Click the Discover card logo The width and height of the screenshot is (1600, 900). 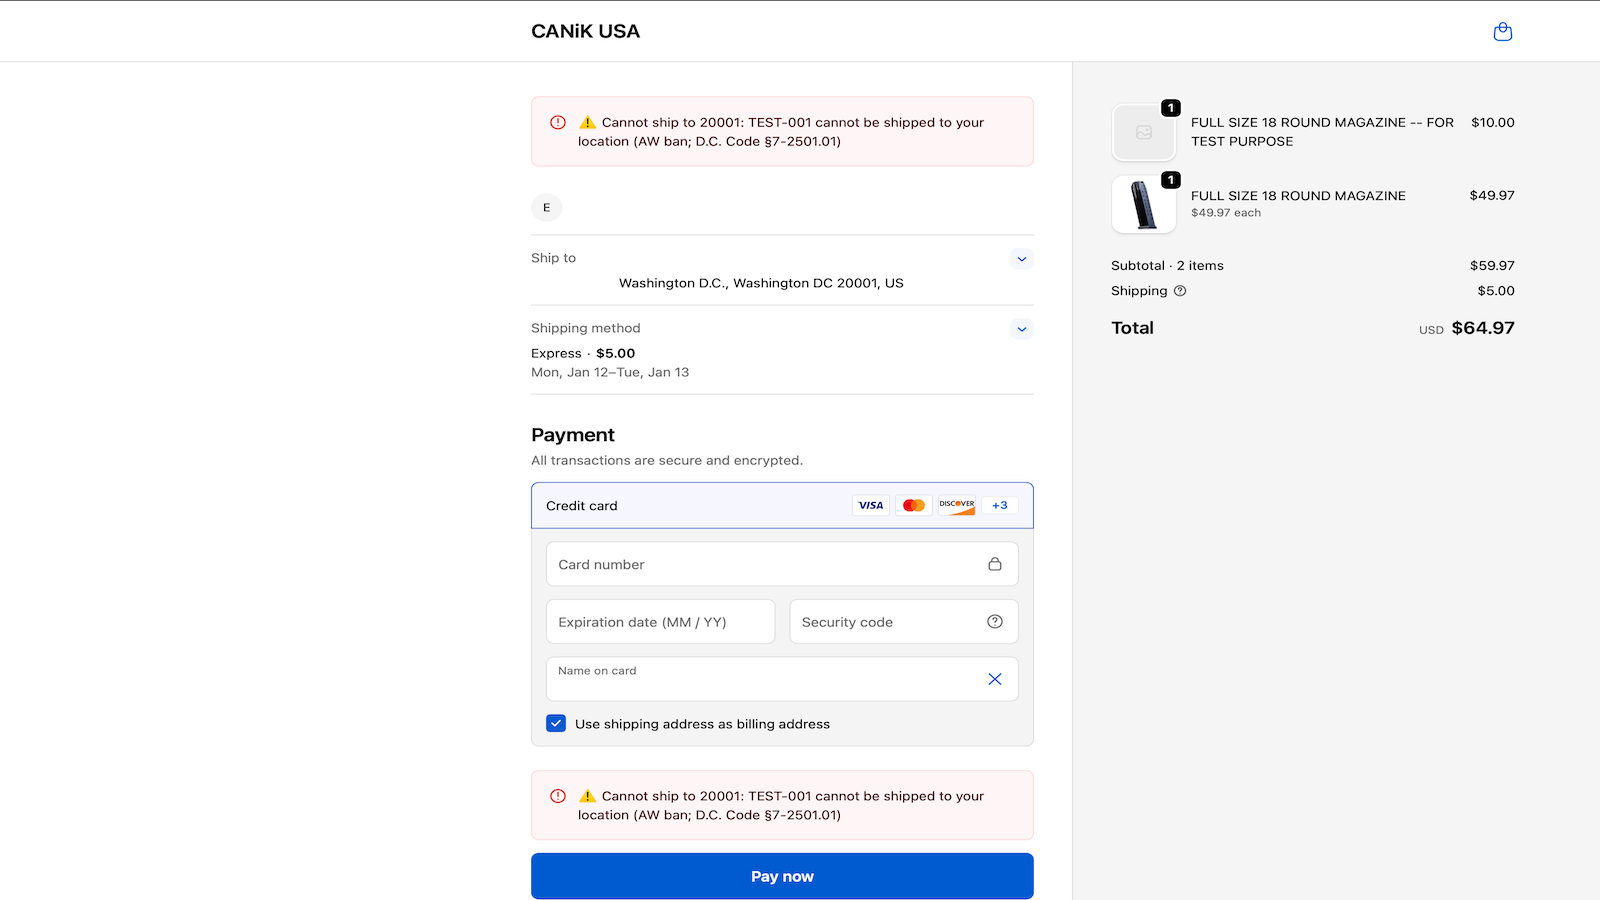tap(956, 506)
